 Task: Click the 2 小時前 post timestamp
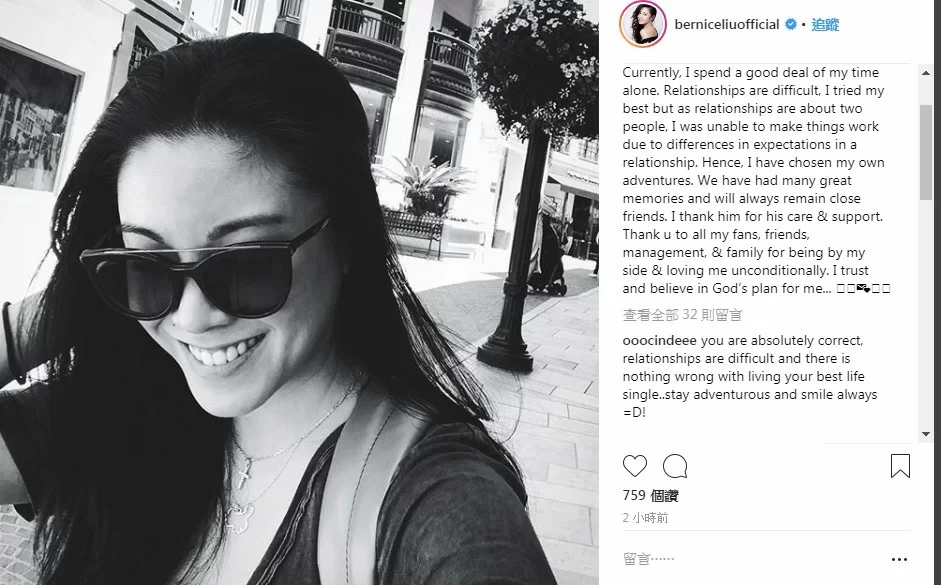click(x=645, y=518)
